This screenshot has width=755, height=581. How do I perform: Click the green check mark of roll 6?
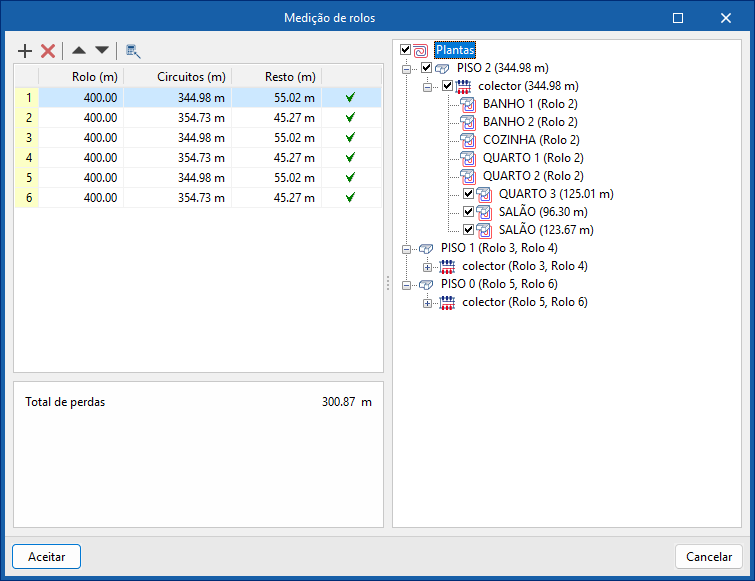click(x=351, y=197)
